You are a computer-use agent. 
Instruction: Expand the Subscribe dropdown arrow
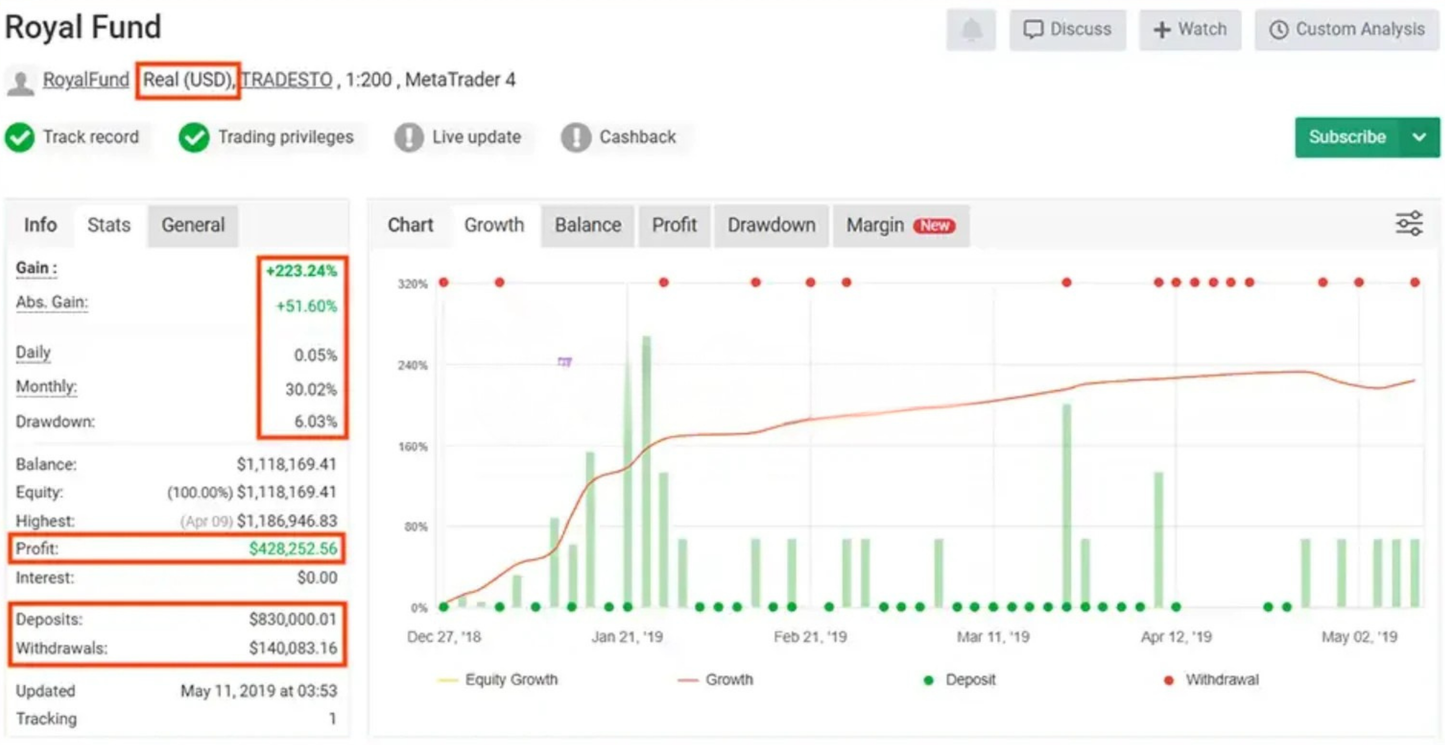1420,137
